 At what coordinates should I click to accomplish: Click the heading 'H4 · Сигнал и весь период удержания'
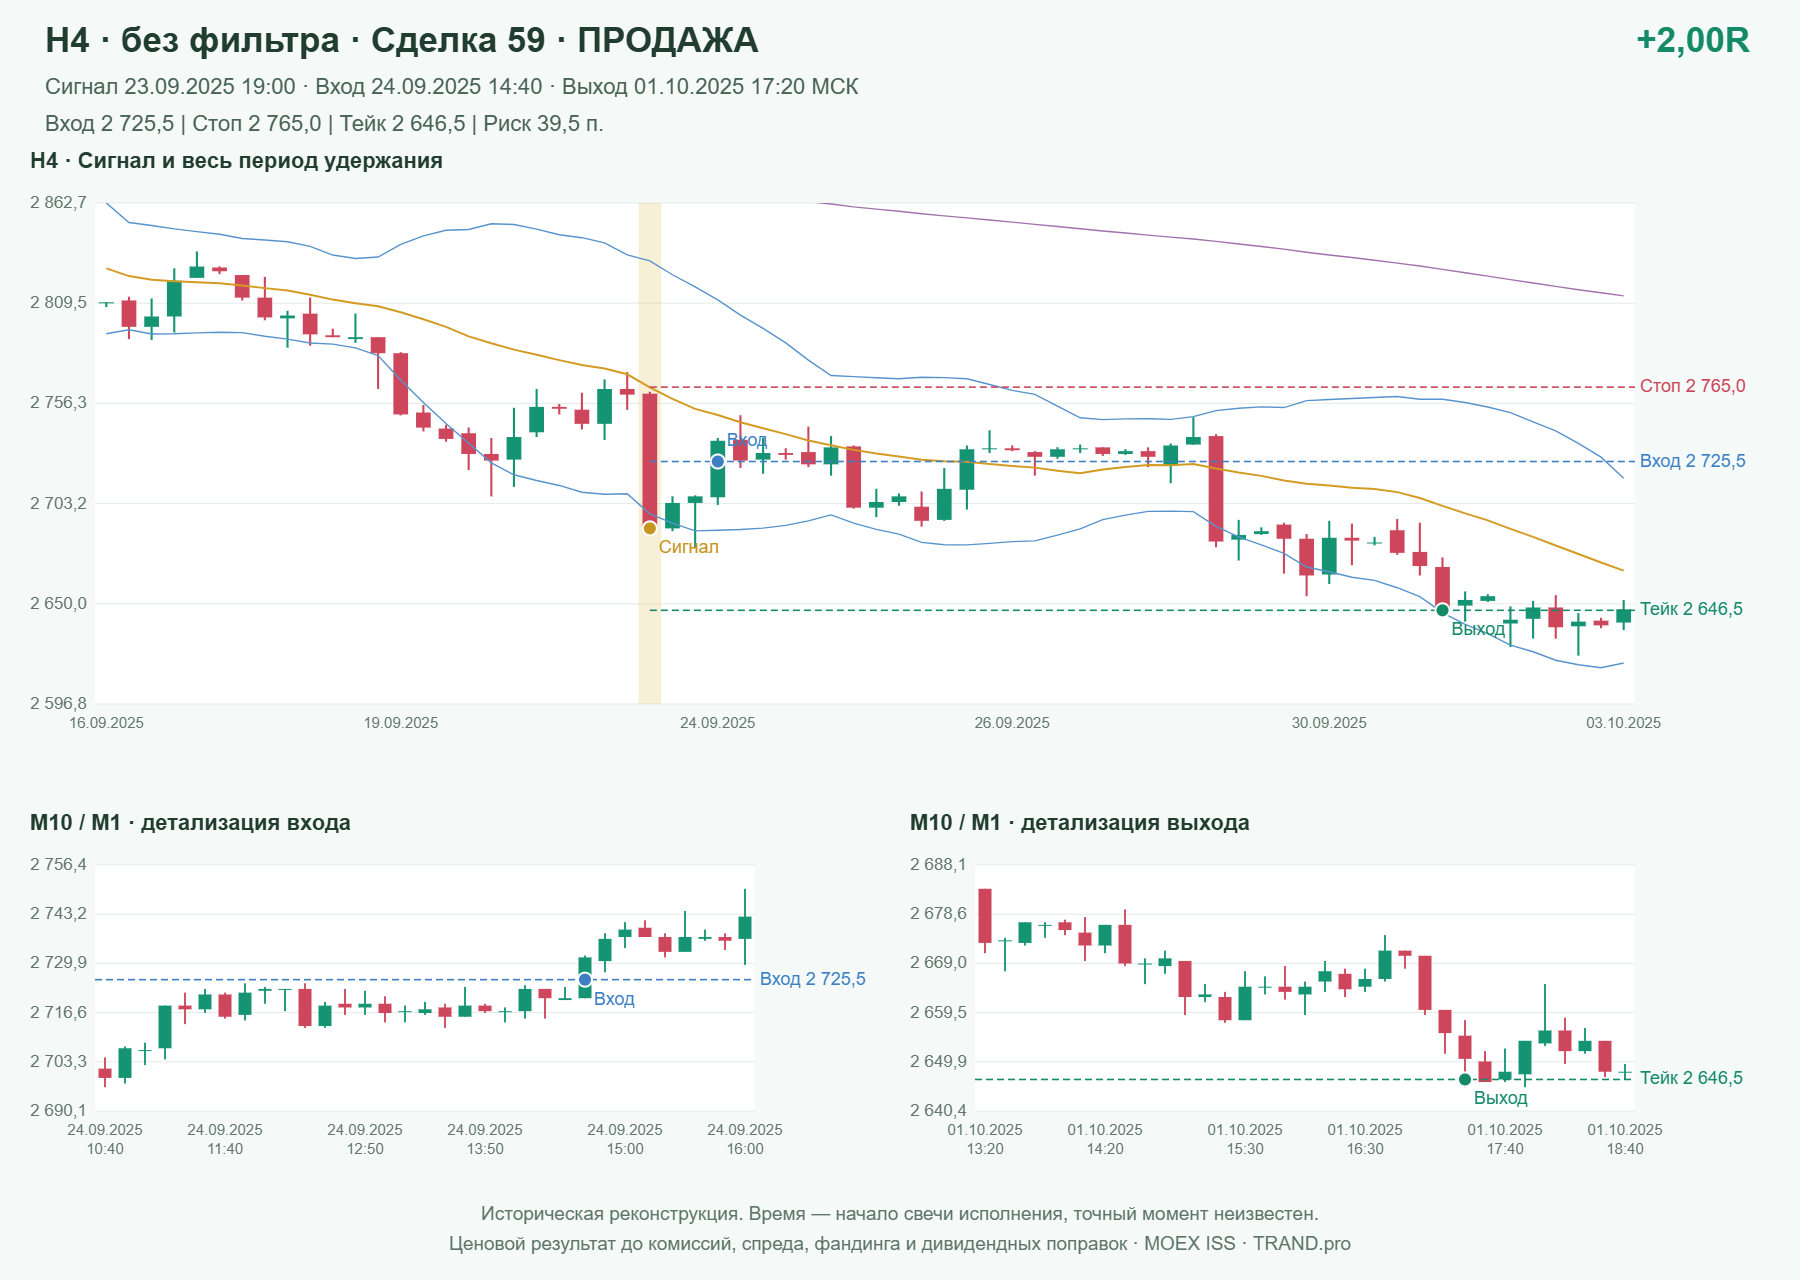[236, 161]
